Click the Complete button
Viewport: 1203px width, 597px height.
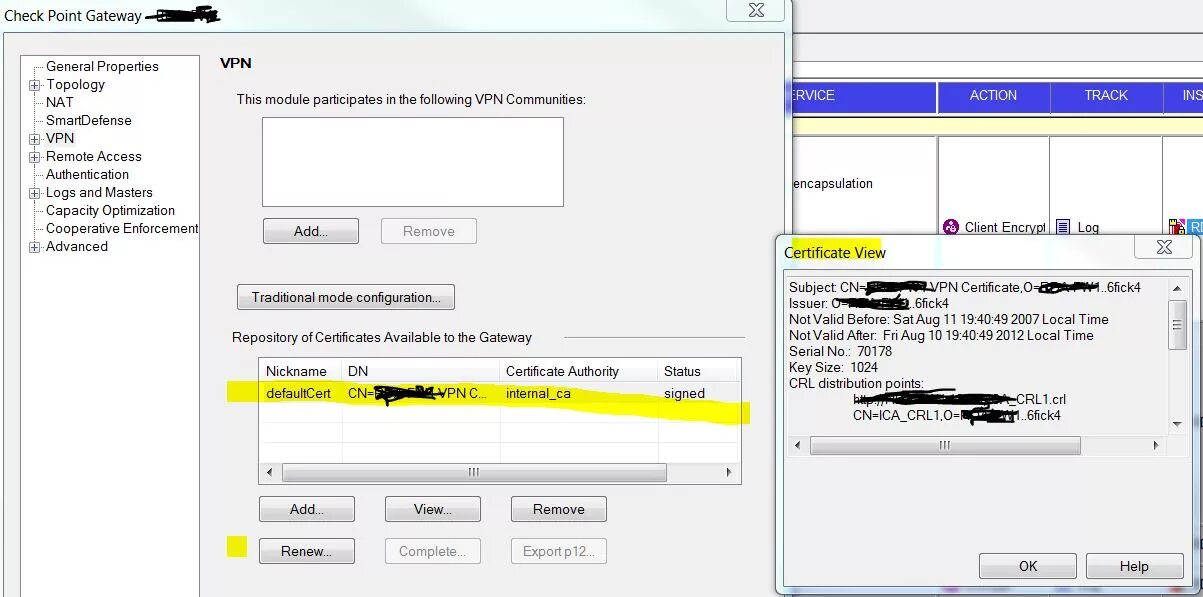click(x=432, y=551)
